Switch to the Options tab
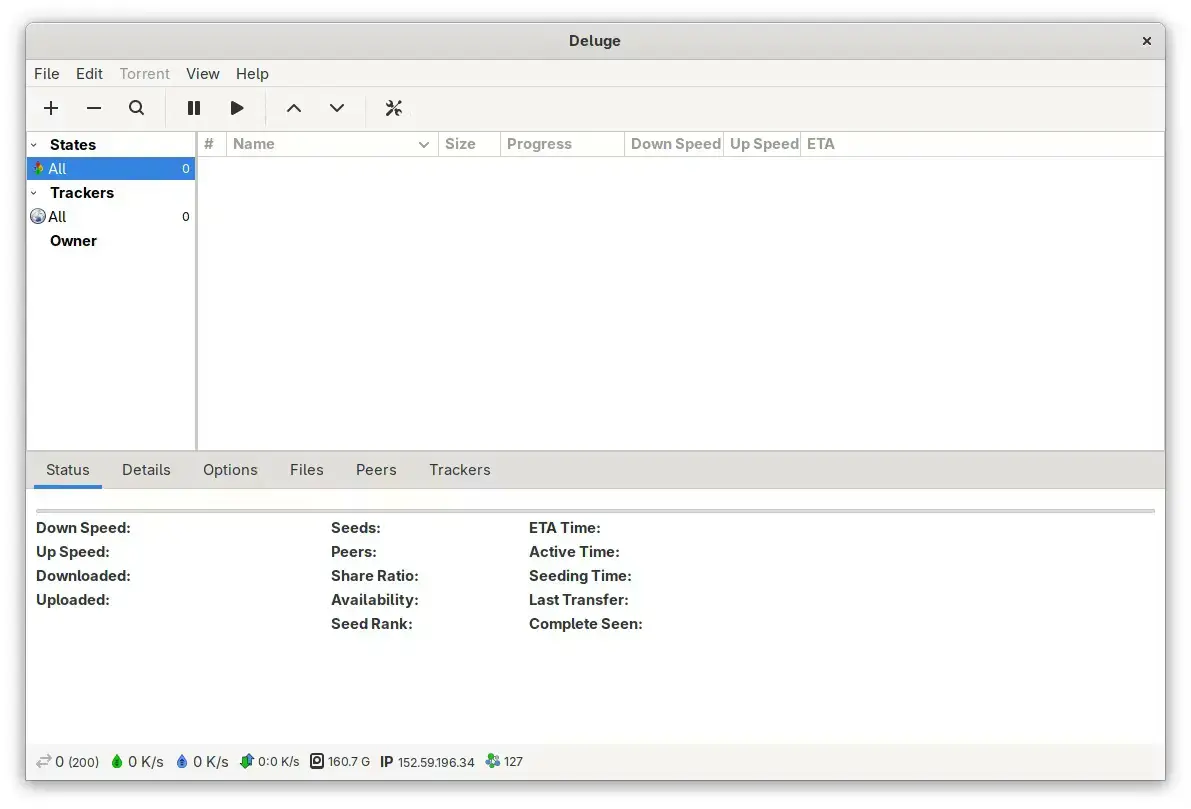 pos(230,469)
